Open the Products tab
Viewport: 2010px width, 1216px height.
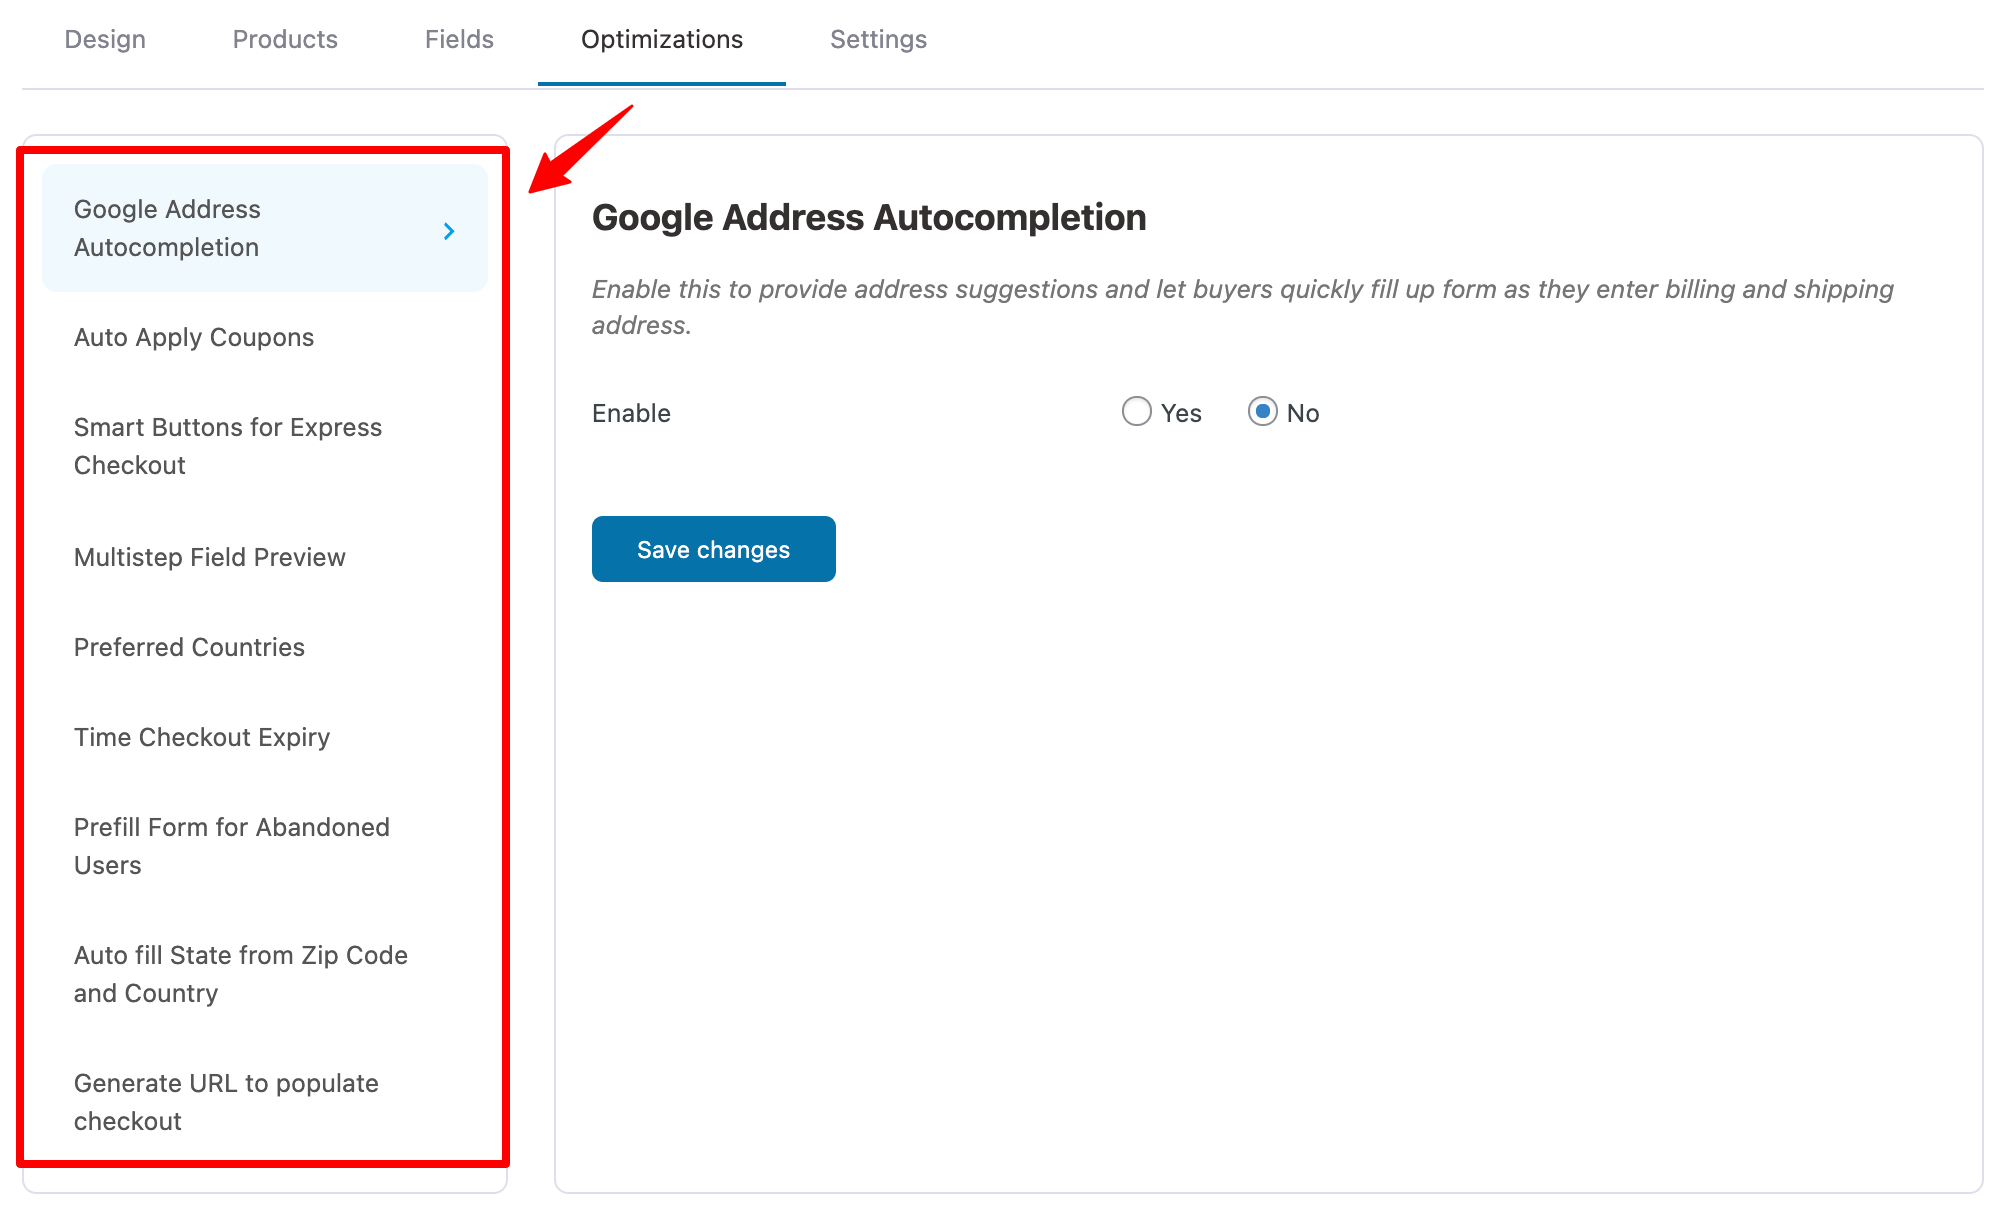[x=284, y=39]
